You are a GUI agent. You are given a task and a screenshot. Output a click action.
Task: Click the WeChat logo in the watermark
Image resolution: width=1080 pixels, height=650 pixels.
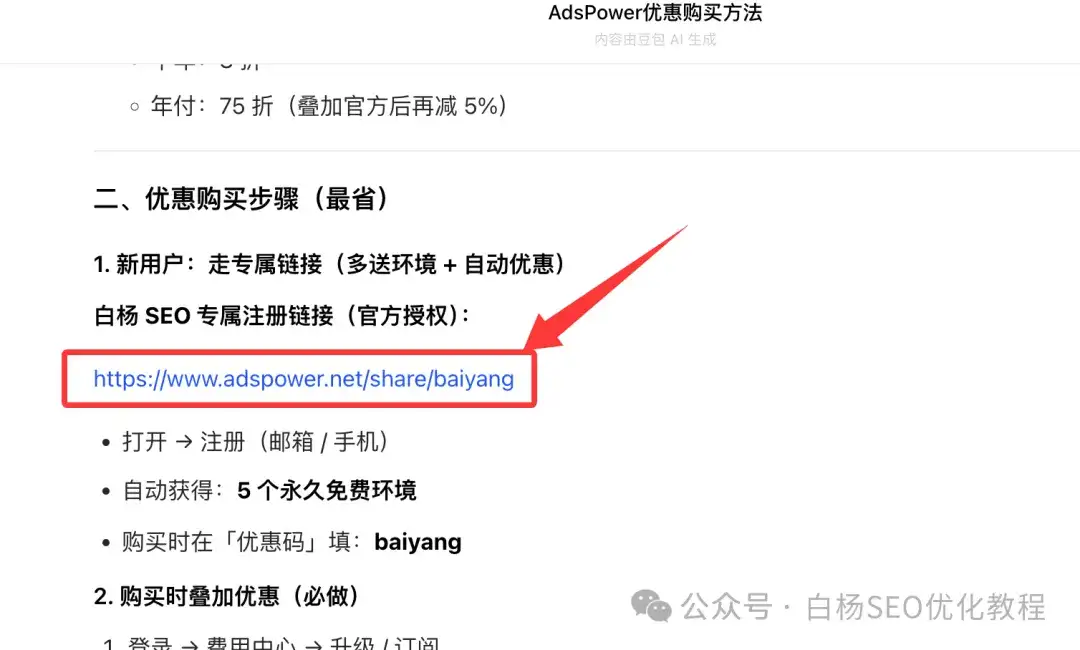[x=651, y=606]
